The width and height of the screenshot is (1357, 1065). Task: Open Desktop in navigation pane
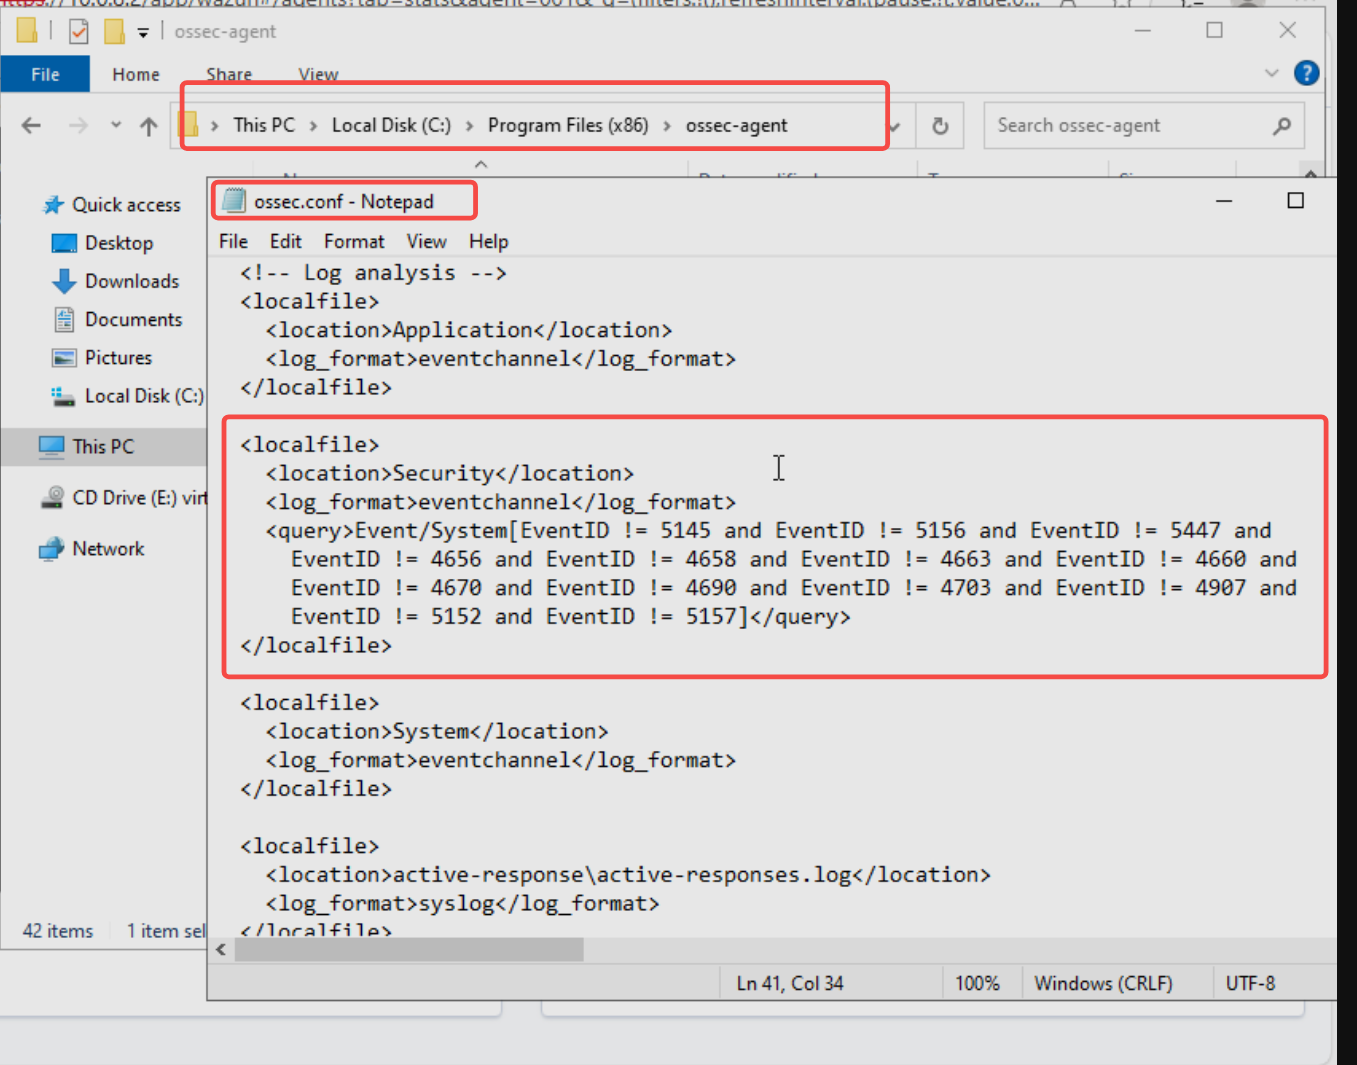(119, 243)
